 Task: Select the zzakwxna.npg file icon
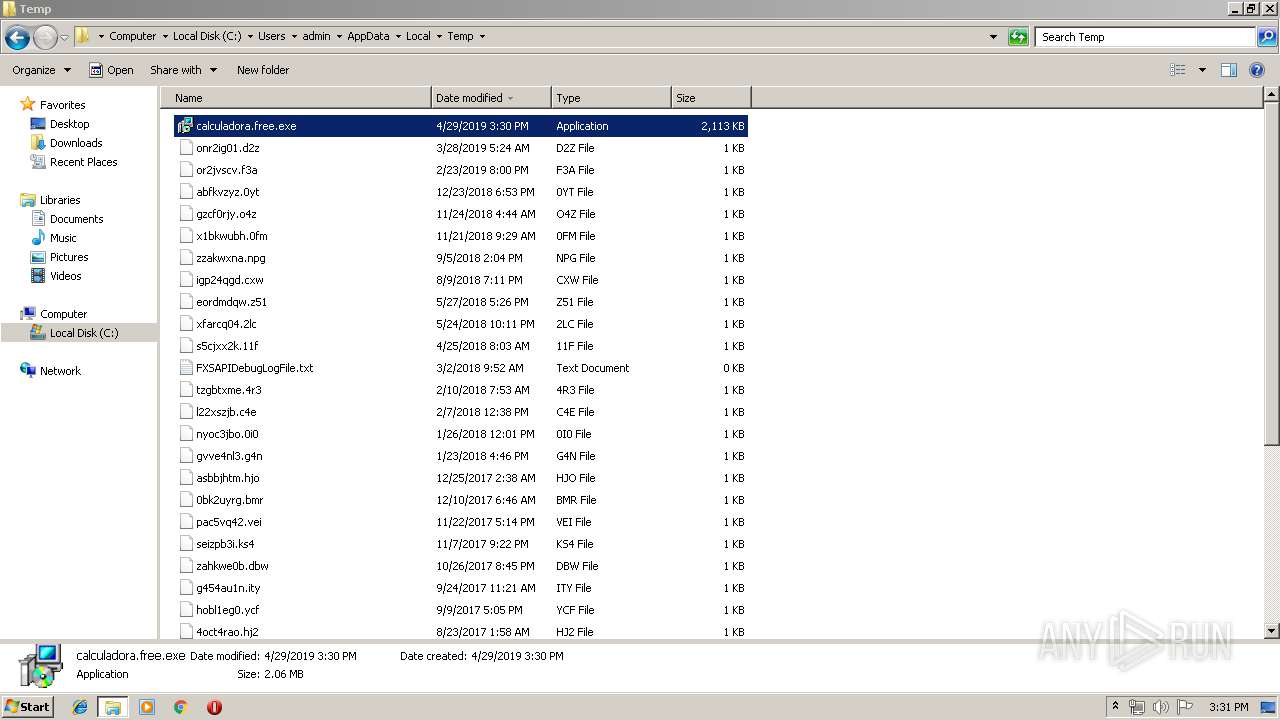coord(185,258)
